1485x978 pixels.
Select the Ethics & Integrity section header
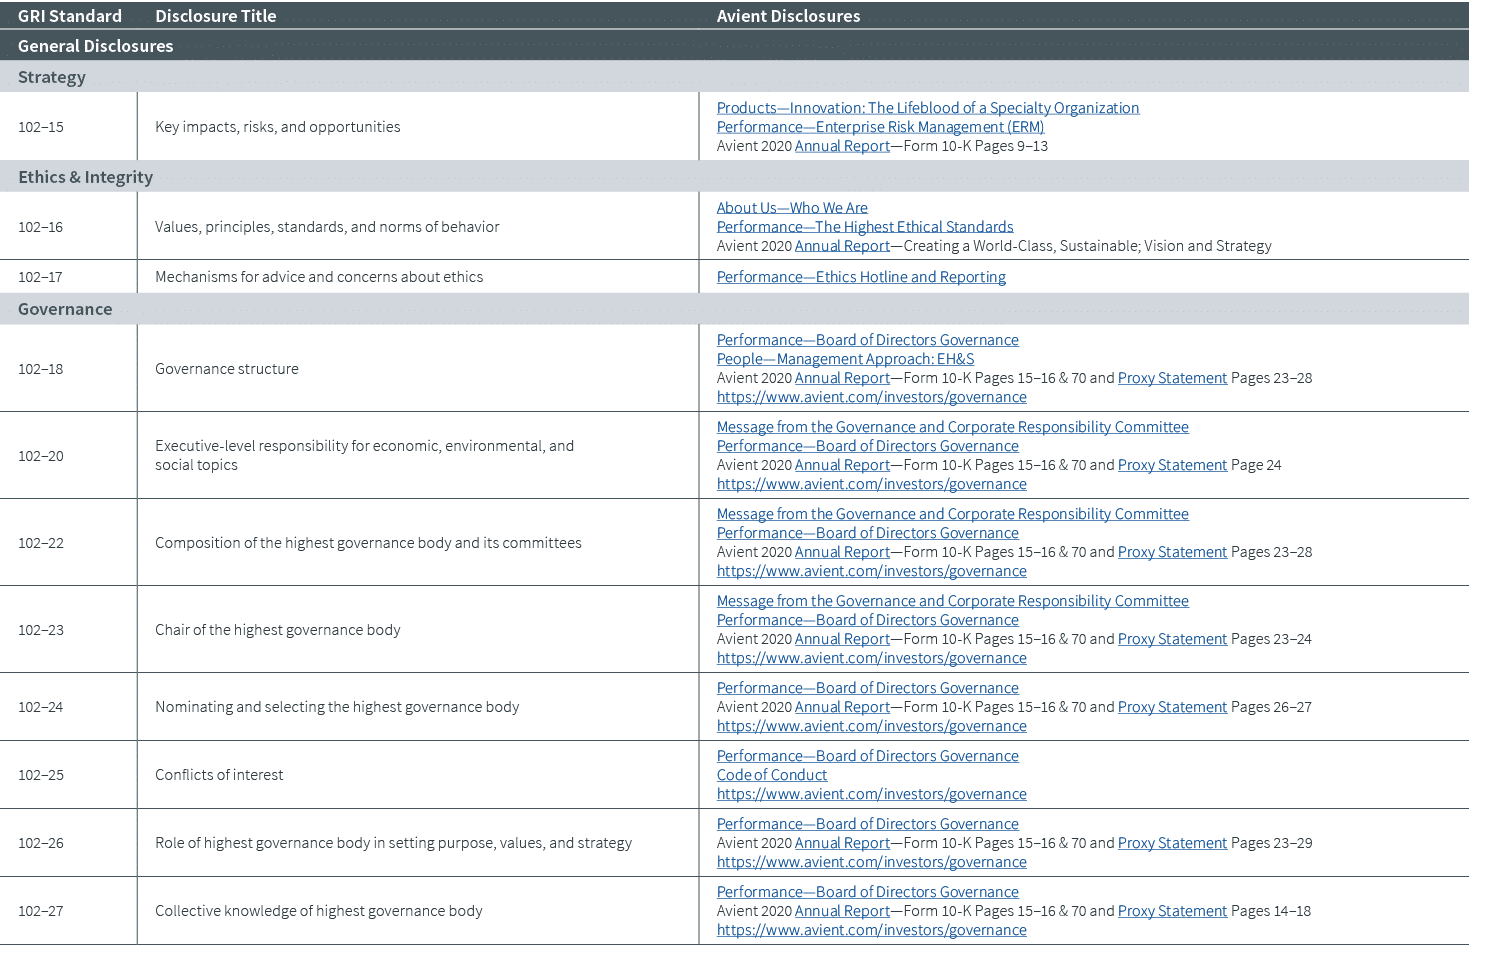pyautogui.click(x=86, y=177)
